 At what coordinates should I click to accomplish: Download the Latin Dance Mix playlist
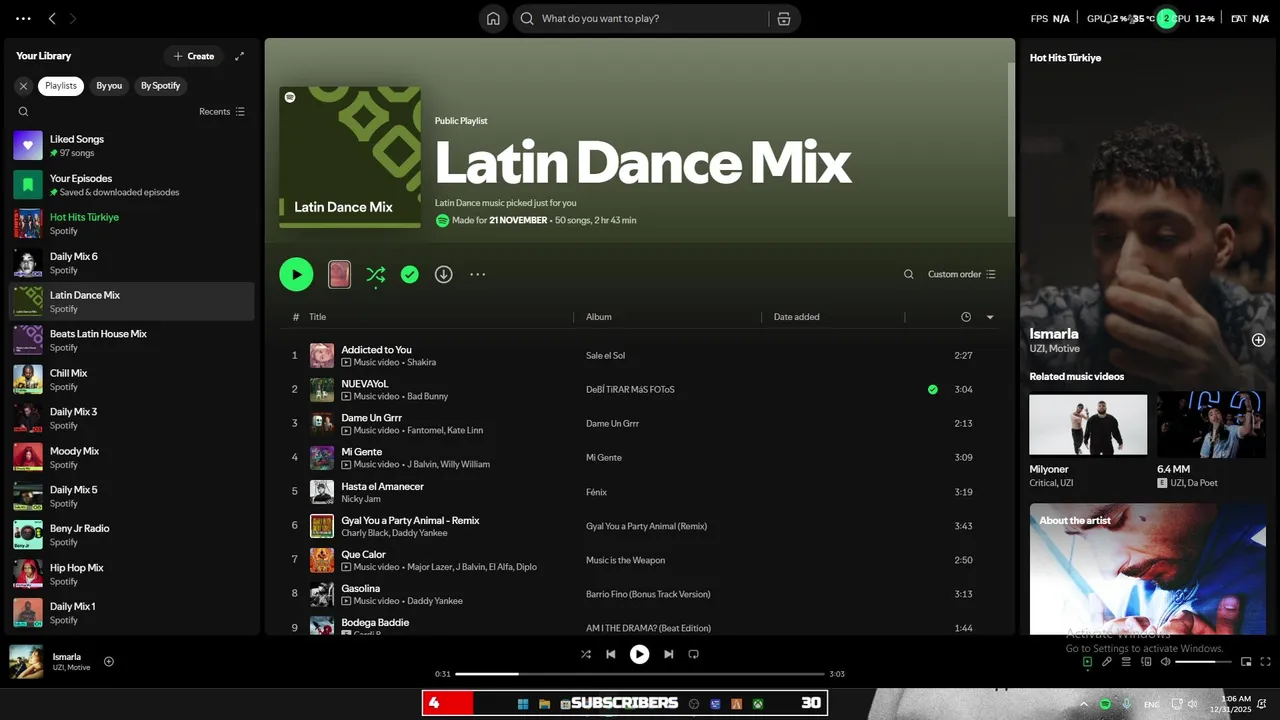click(x=444, y=274)
